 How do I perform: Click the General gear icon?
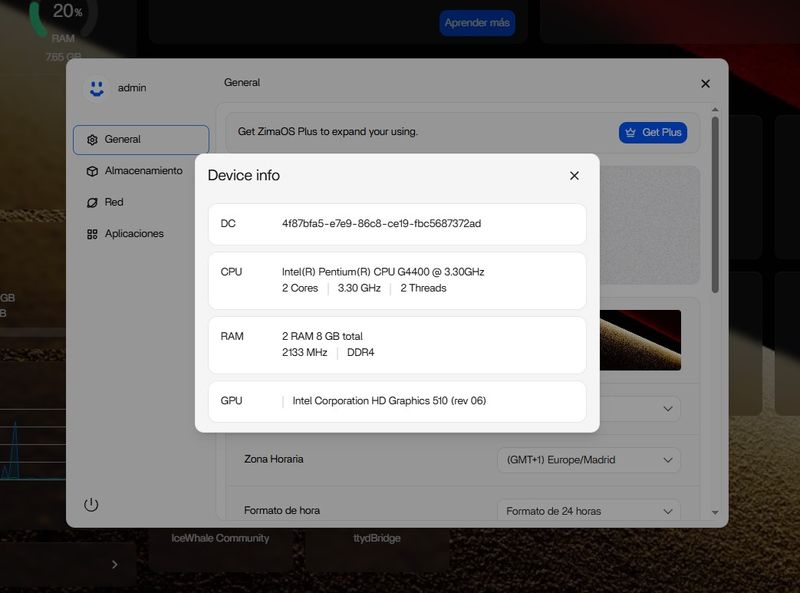click(92, 140)
